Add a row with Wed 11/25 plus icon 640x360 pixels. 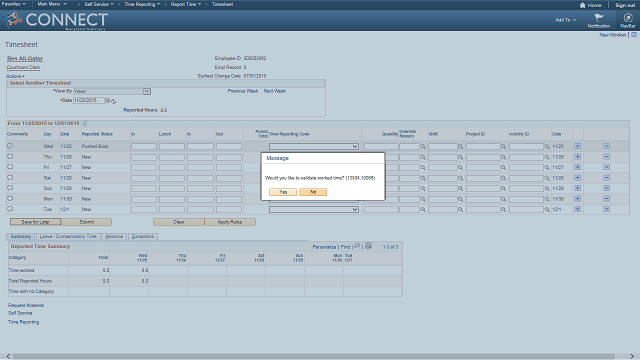click(578, 146)
